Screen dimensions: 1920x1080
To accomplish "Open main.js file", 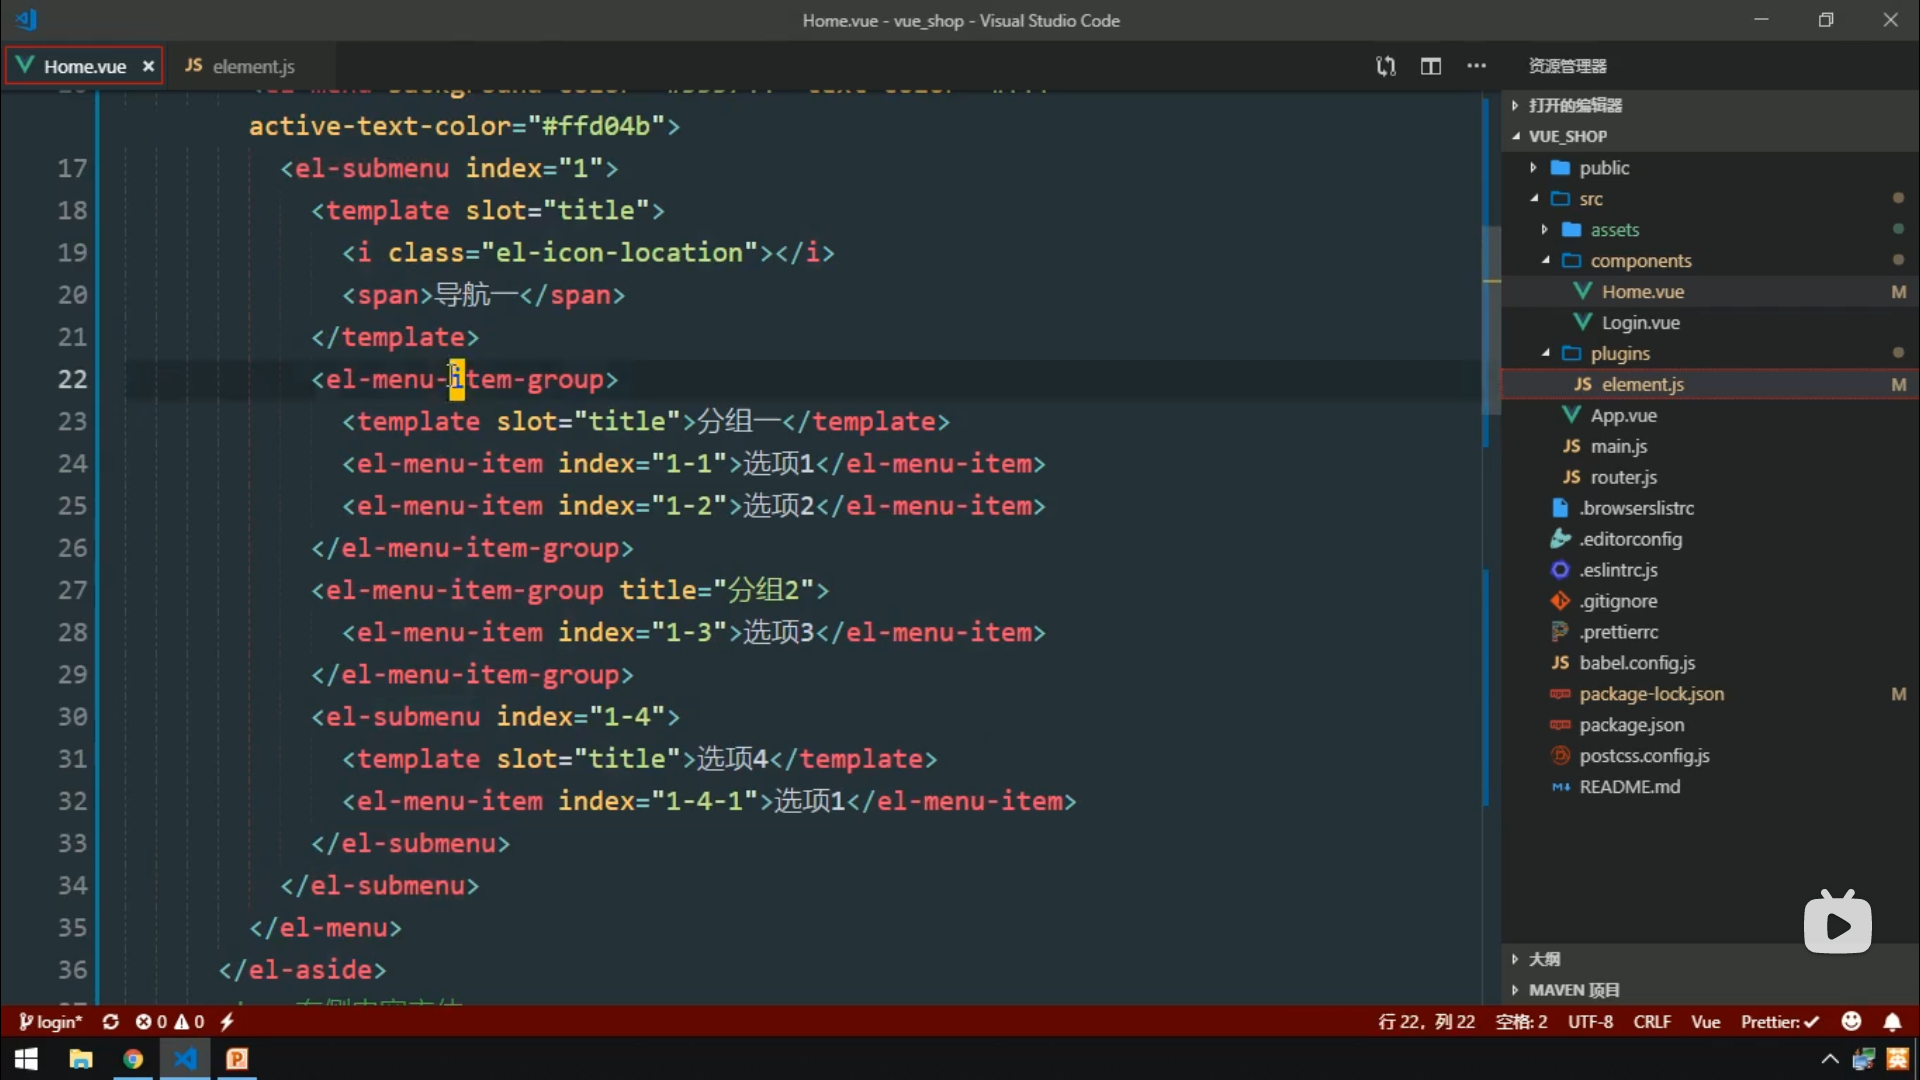I will point(1618,447).
